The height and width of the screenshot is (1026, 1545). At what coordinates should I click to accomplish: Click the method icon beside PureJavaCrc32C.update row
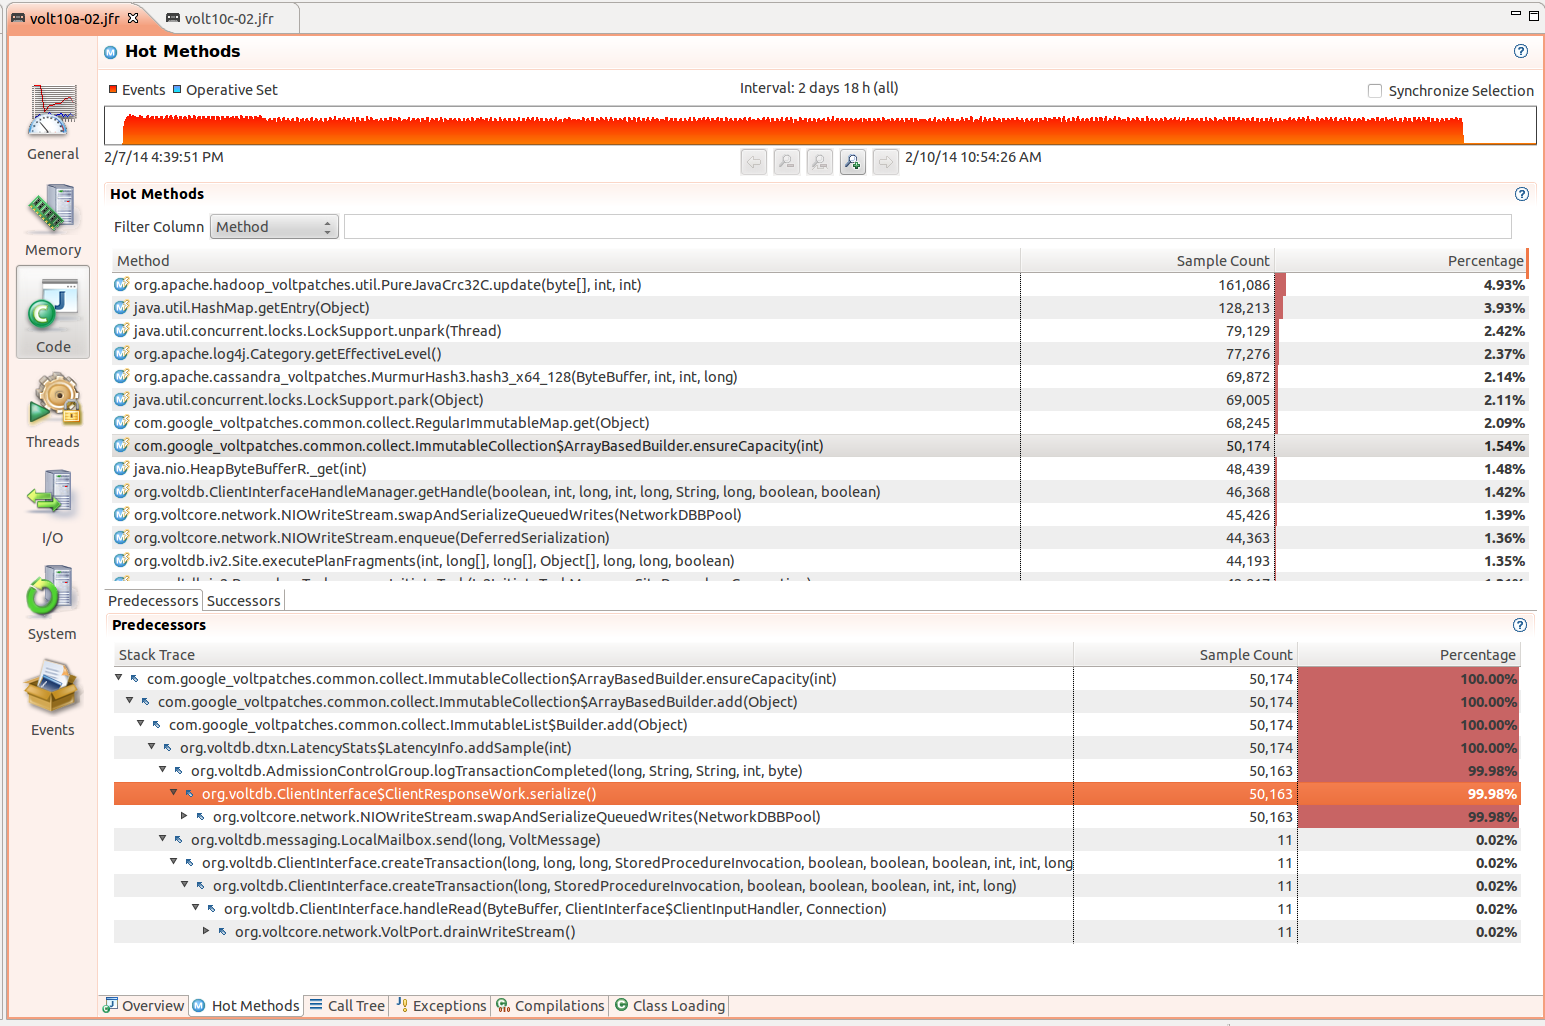tap(122, 285)
